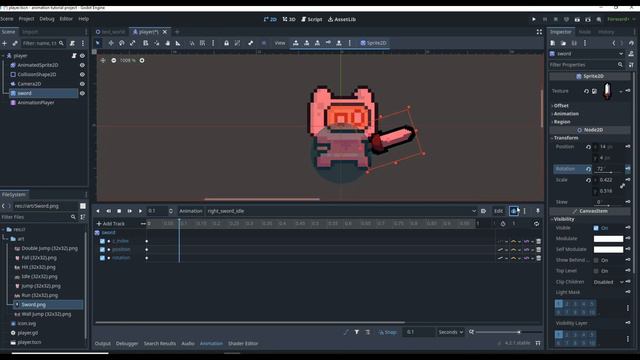Lock the selected node with padlock icon
Image resolution: width=640 pixels, height=360 pixels.
(226, 43)
